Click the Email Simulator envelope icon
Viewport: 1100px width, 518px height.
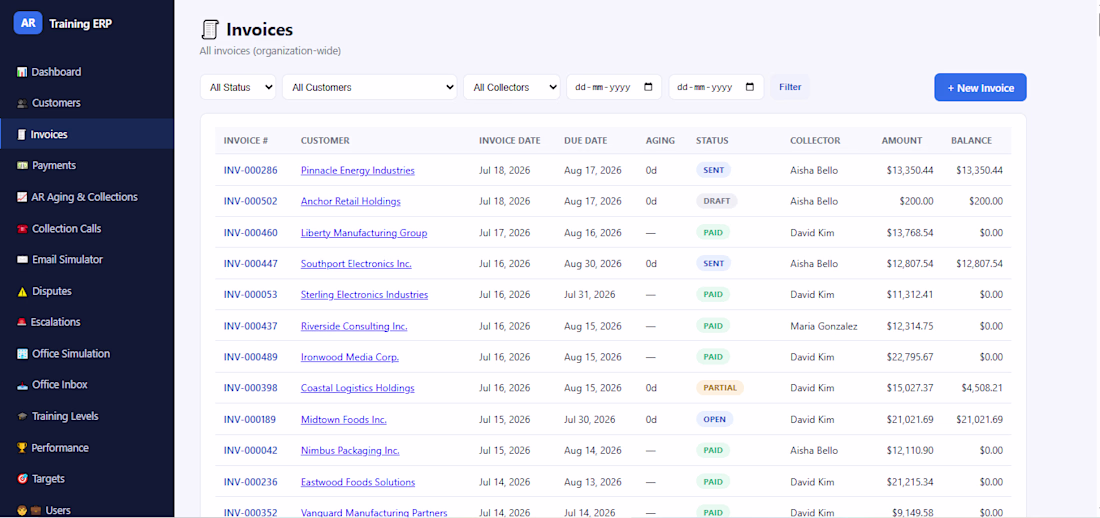click(22, 260)
